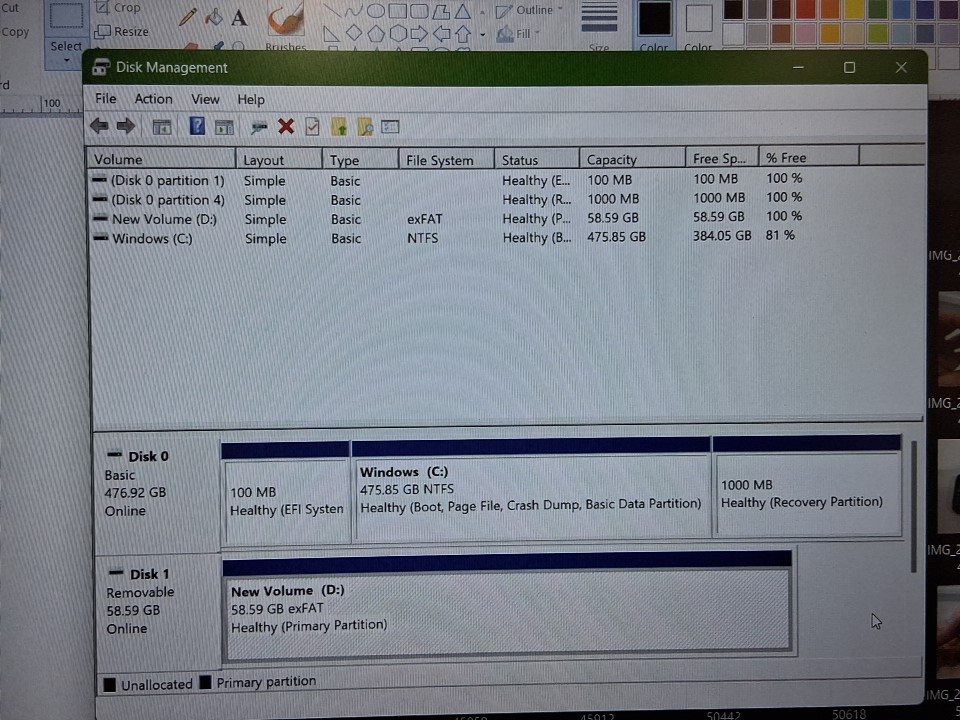
Task: Click the folder search toolbar icon
Action: (366, 127)
